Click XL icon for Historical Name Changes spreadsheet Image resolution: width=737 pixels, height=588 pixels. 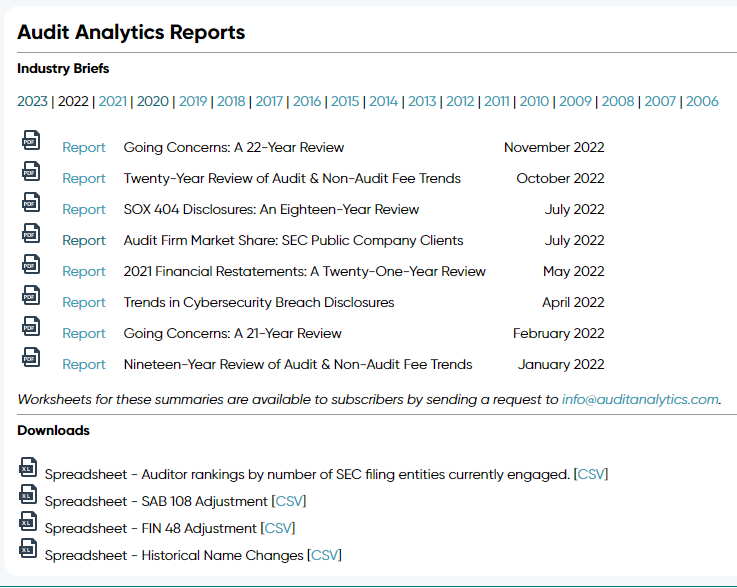[28, 549]
